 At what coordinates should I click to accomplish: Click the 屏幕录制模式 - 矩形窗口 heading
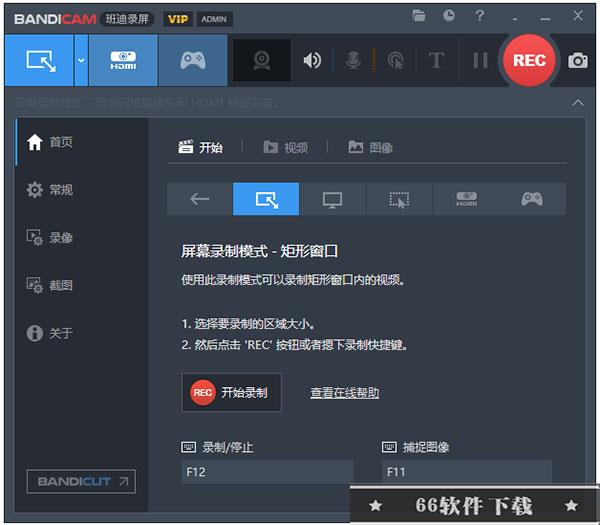click(259, 251)
